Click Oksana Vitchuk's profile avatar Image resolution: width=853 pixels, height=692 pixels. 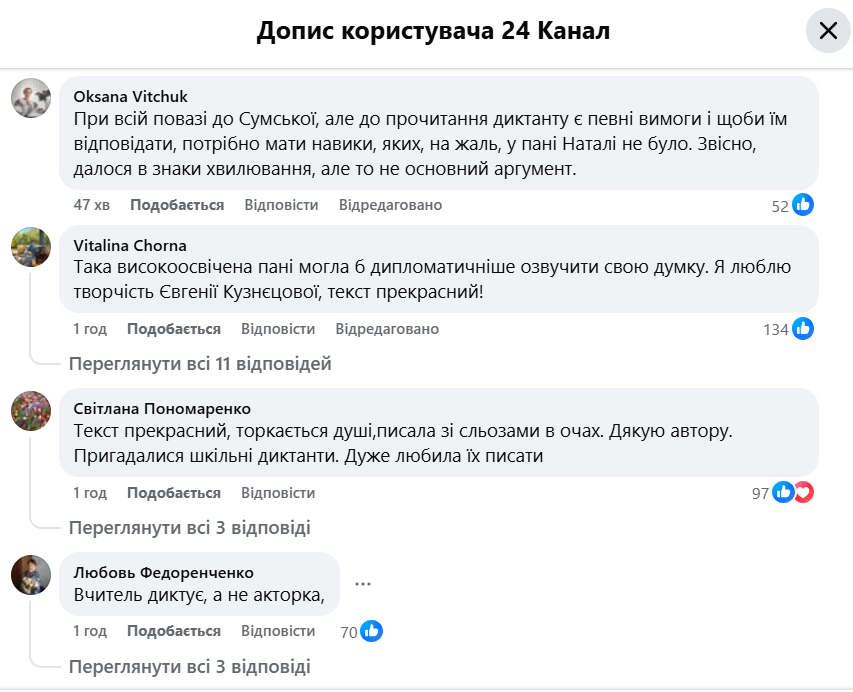click(x=31, y=97)
